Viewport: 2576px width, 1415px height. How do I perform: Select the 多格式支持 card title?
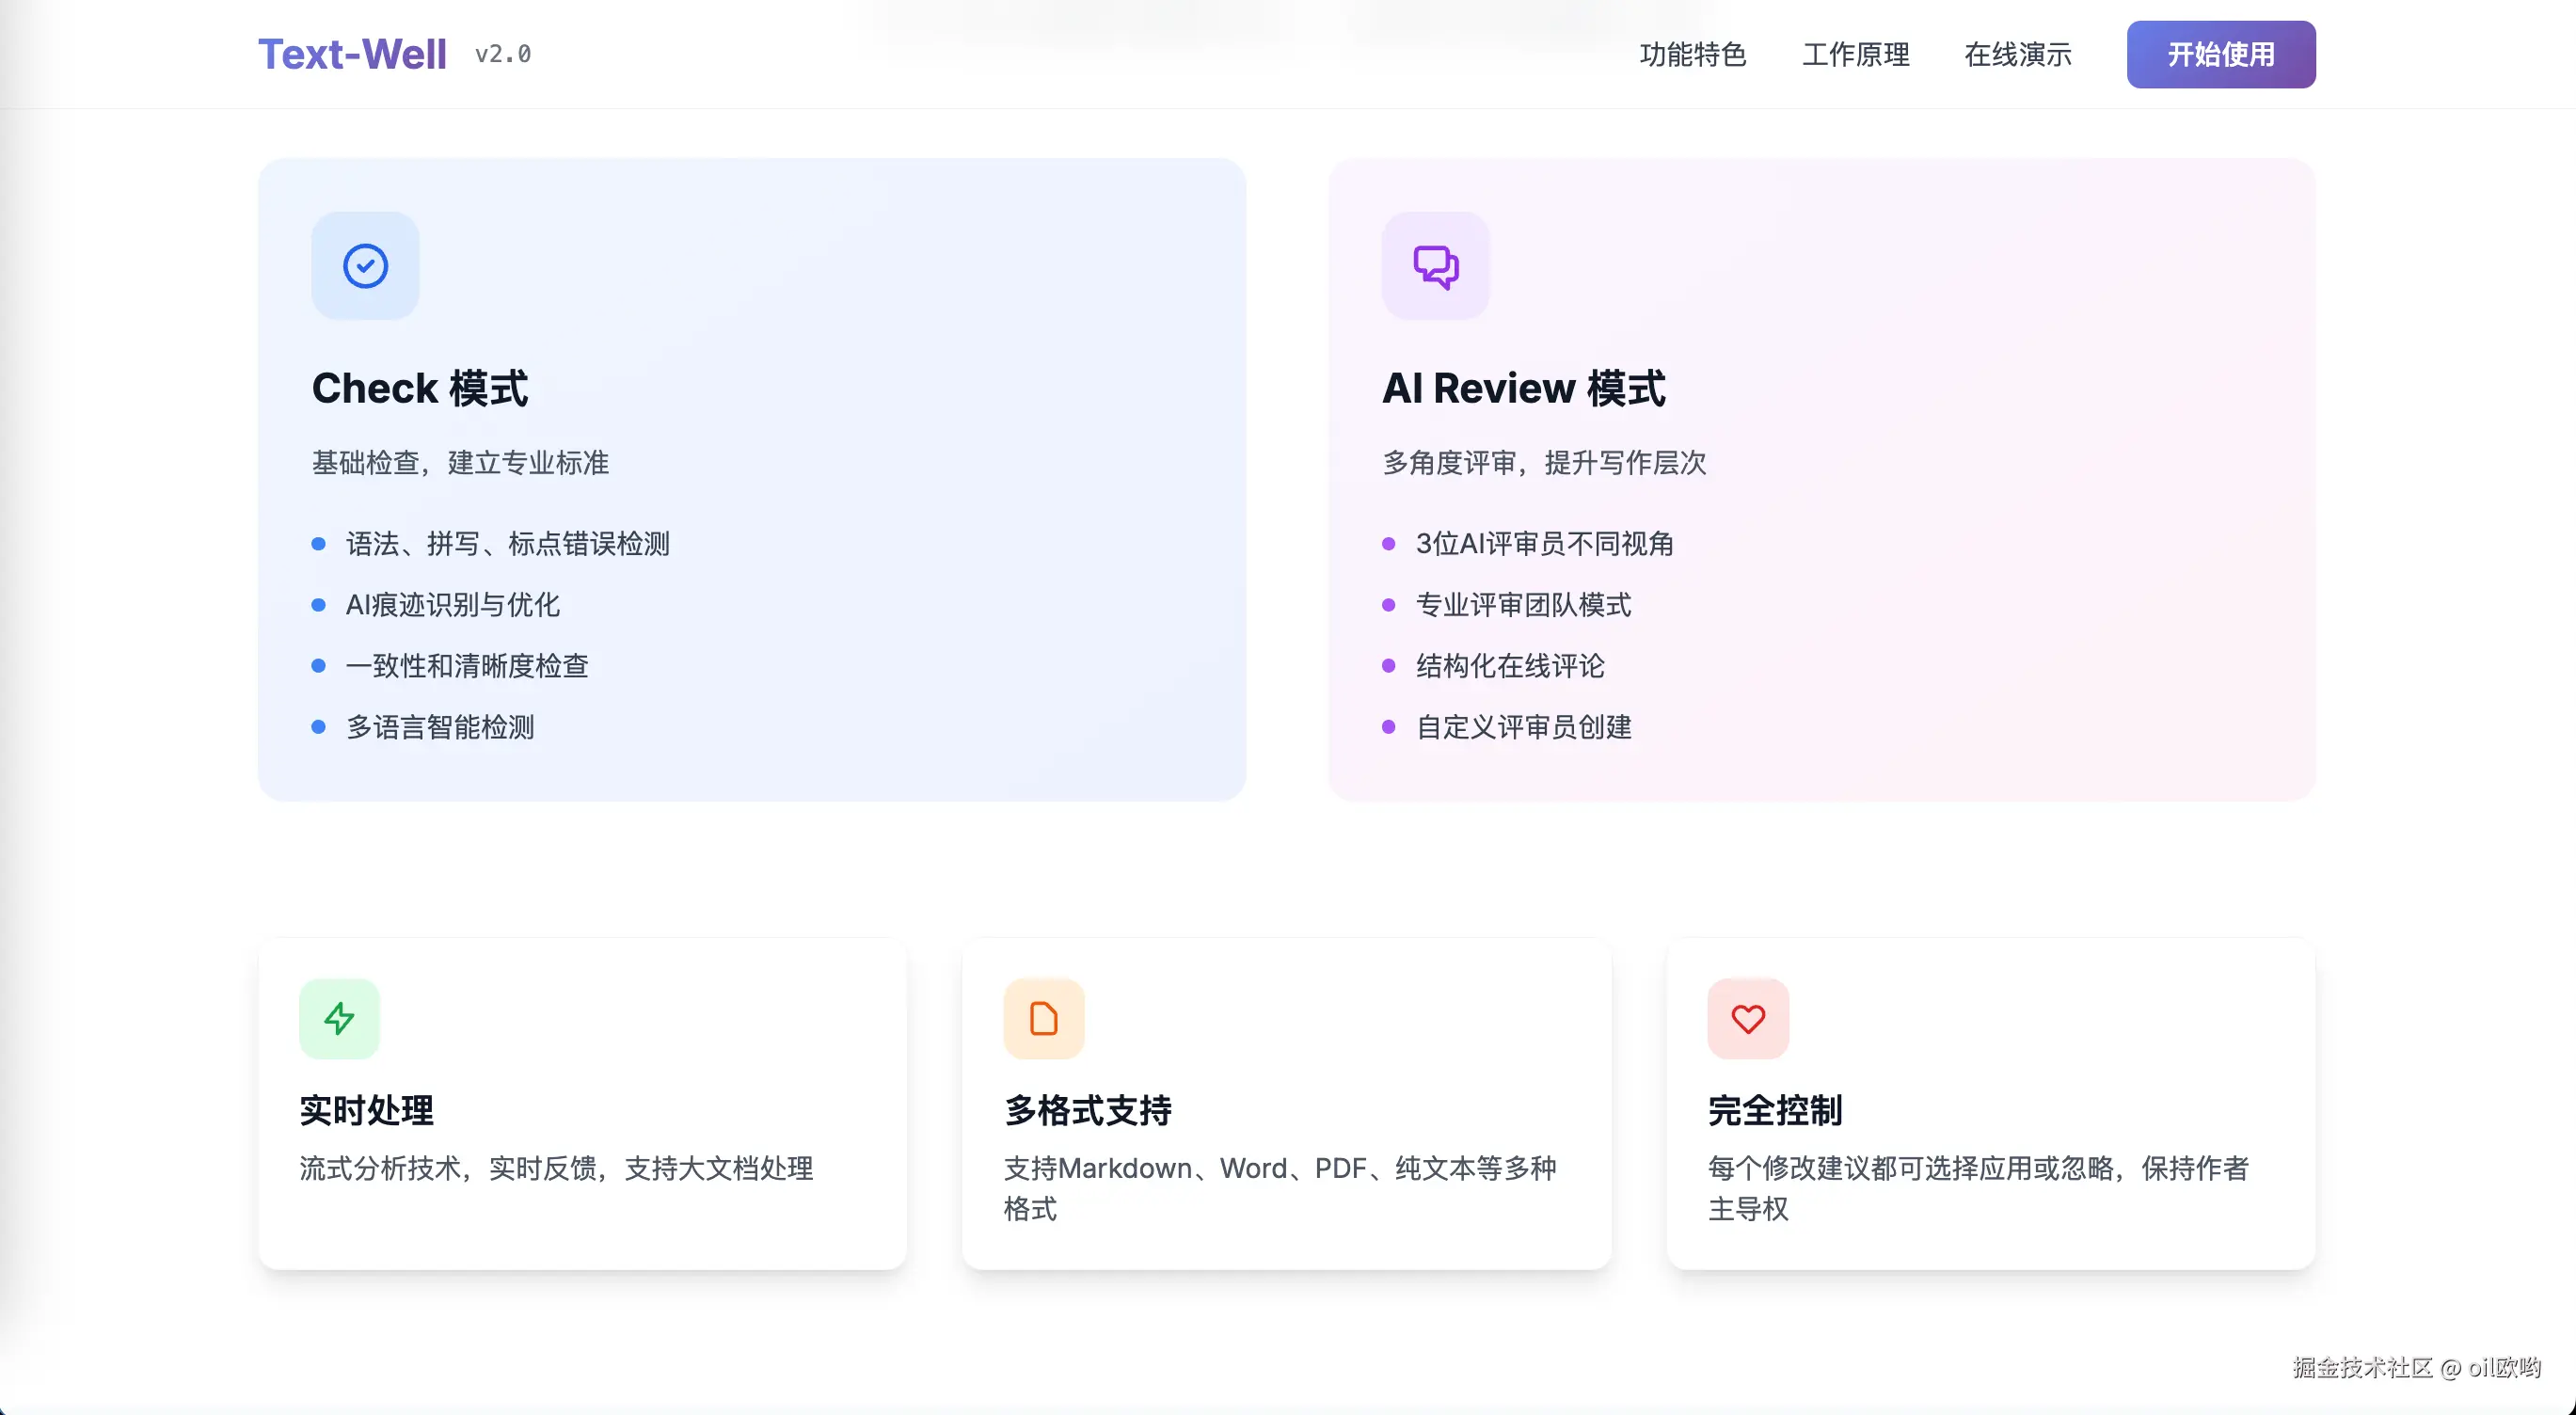1087,1110
